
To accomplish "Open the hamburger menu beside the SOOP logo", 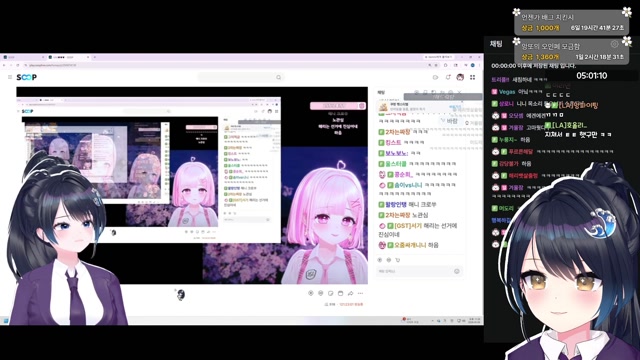I will pos(10,77).
